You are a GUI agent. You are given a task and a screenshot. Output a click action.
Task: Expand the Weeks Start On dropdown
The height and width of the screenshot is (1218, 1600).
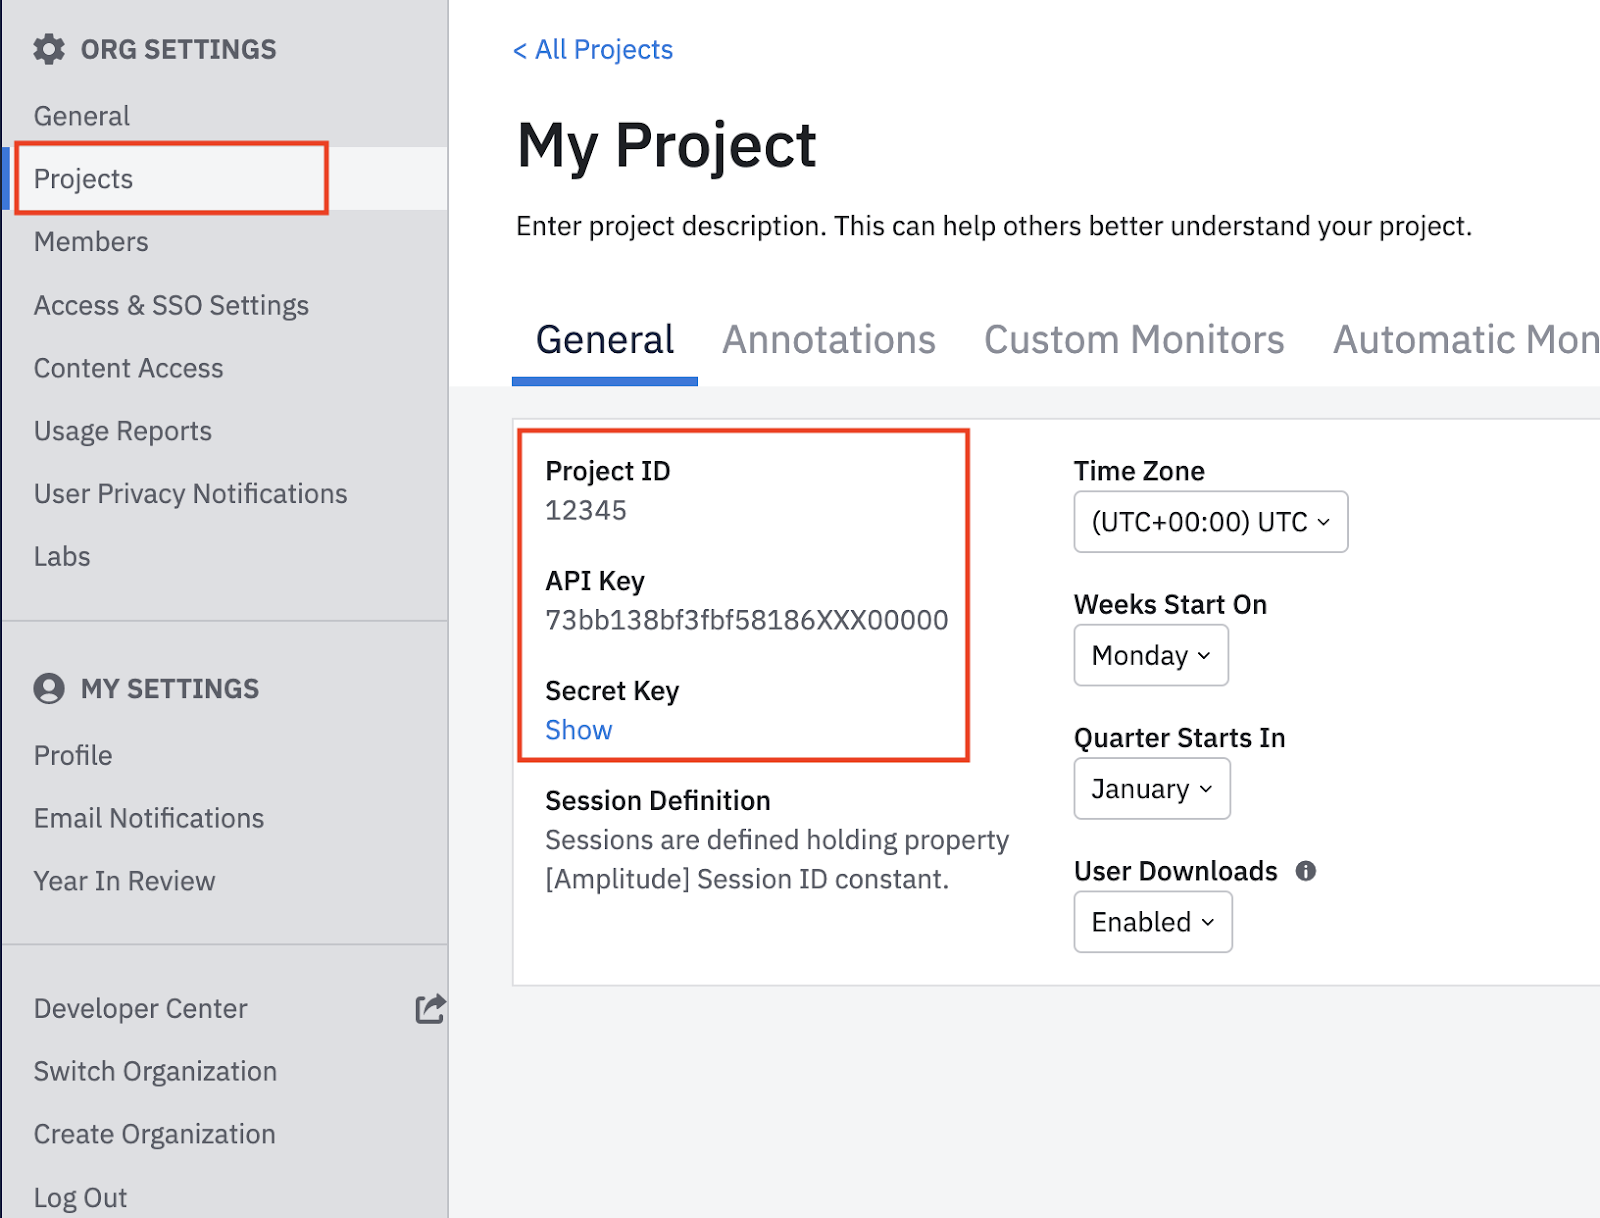point(1150,655)
